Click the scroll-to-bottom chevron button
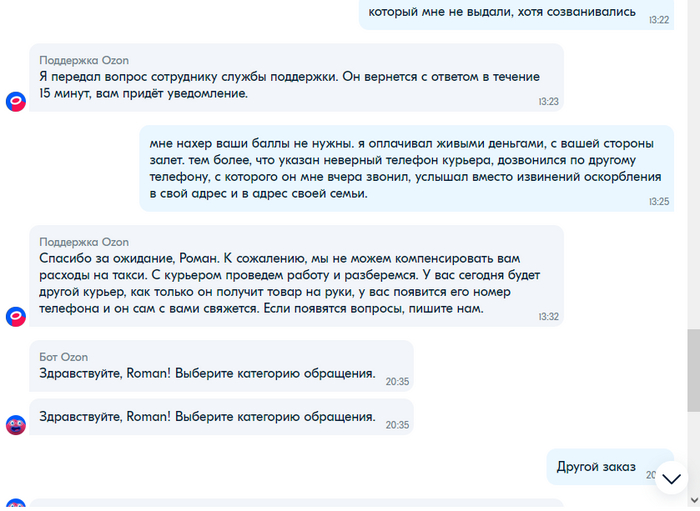Viewport: 700px width, 511px height. tap(671, 478)
